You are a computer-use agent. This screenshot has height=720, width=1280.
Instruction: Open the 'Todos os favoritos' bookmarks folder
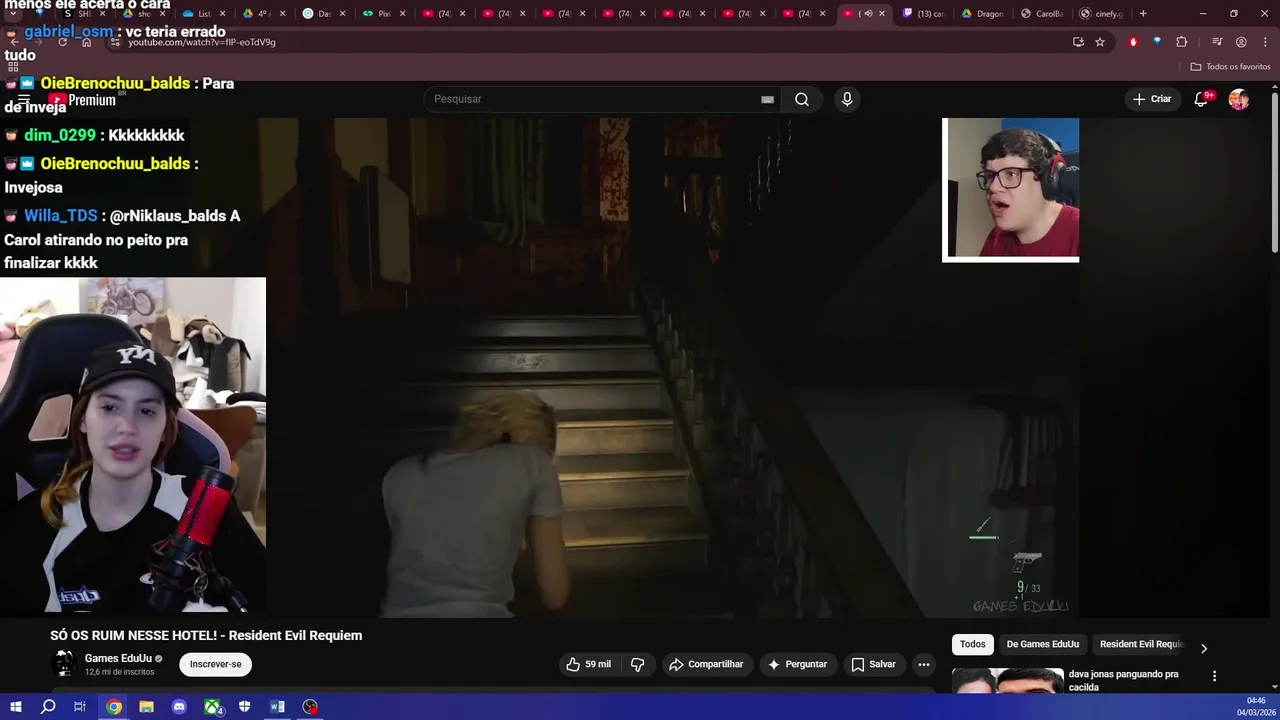point(1230,67)
